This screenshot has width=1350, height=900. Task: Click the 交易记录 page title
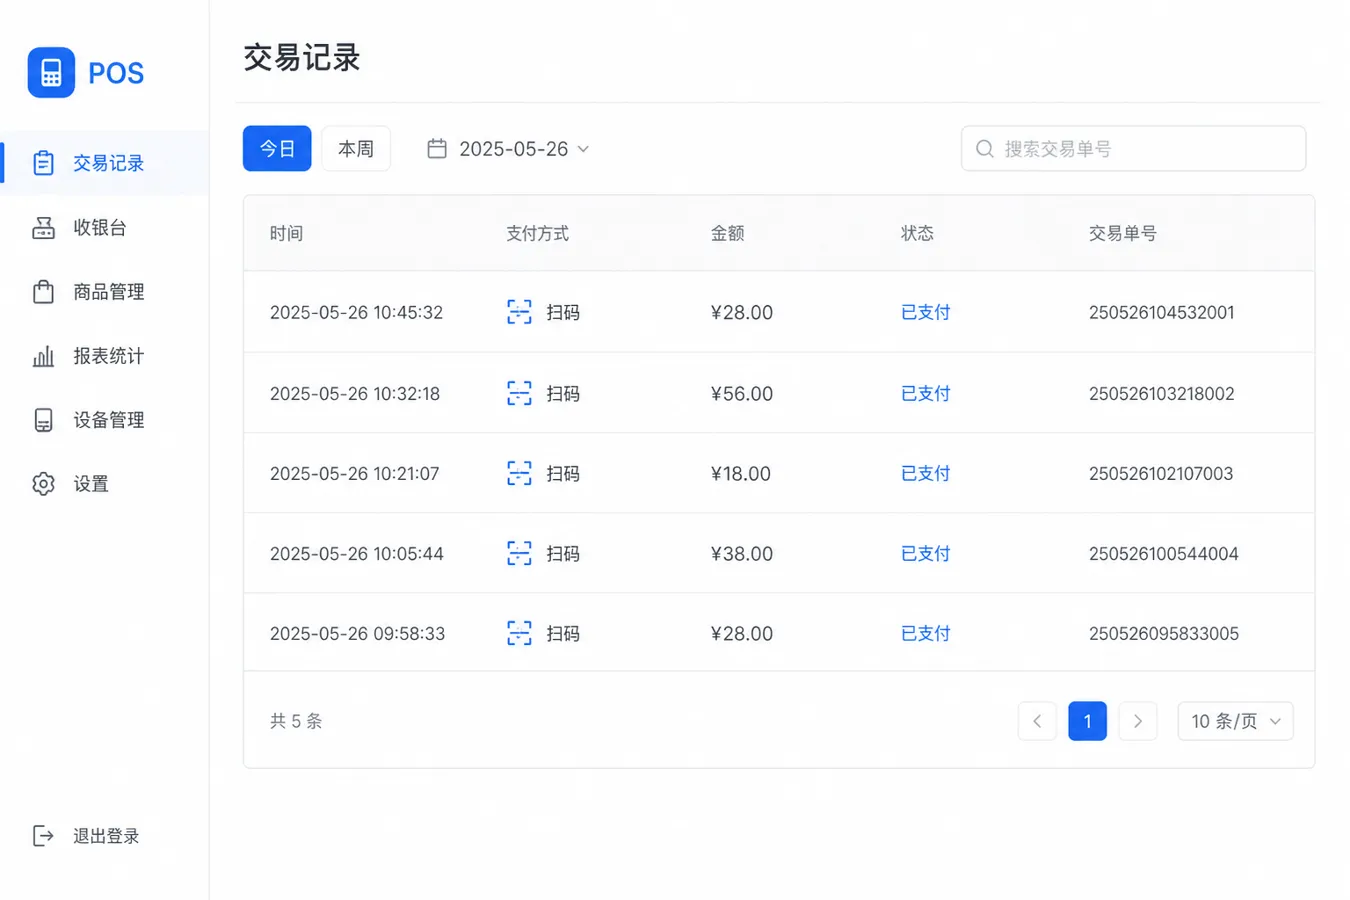[301, 57]
